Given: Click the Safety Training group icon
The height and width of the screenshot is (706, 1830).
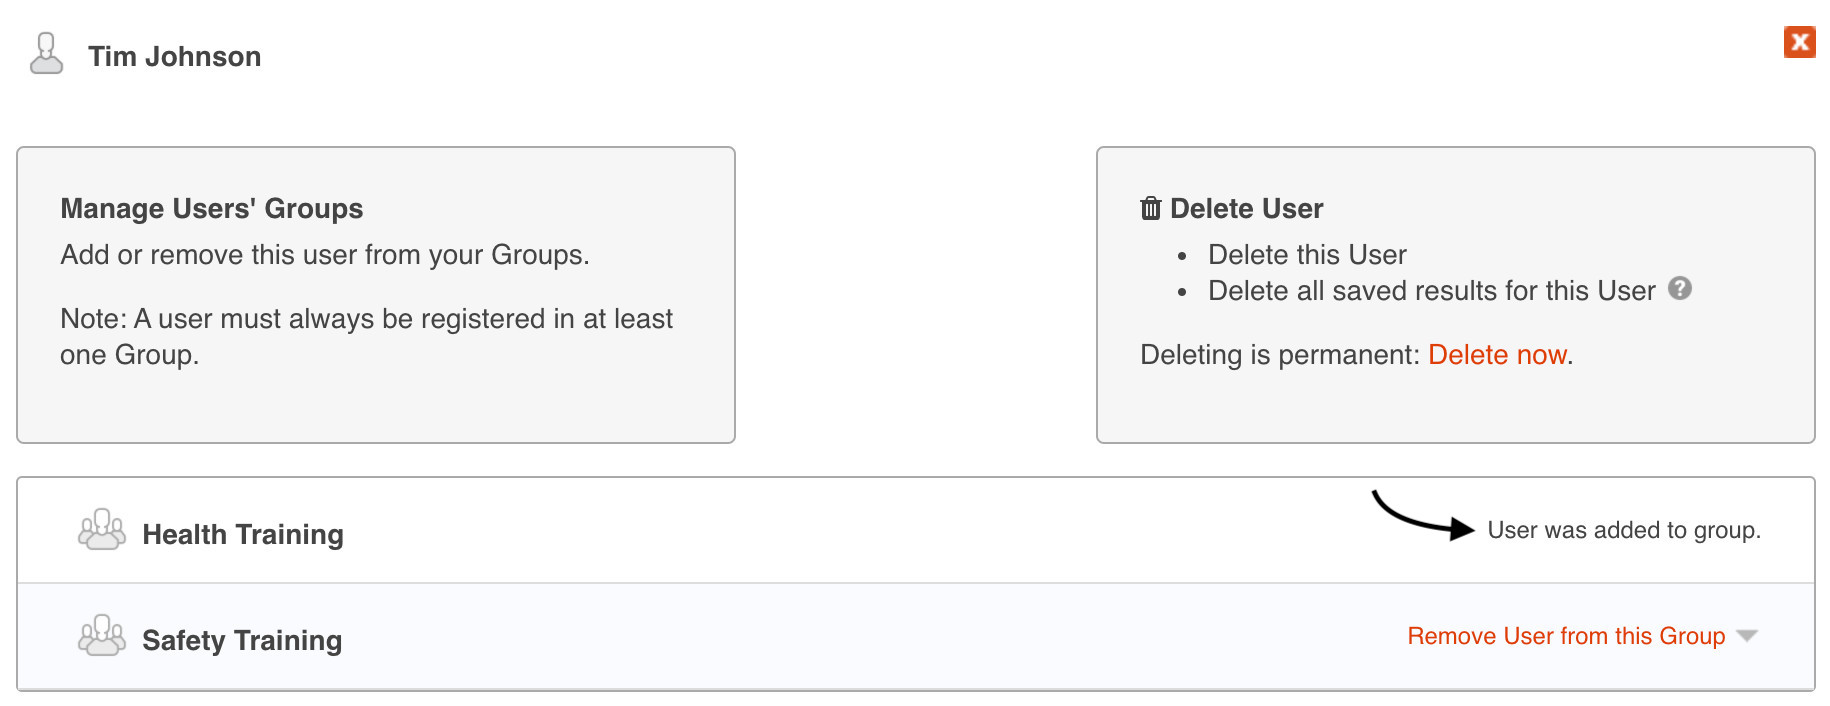Looking at the screenshot, I should click(x=102, y=636).
